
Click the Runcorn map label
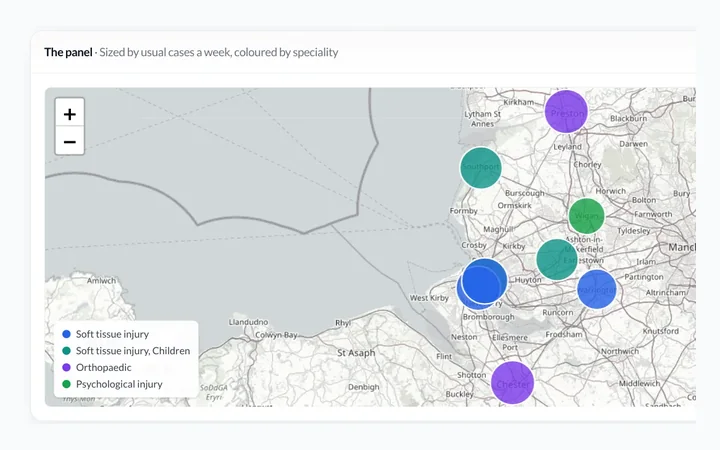coord(557,313)
